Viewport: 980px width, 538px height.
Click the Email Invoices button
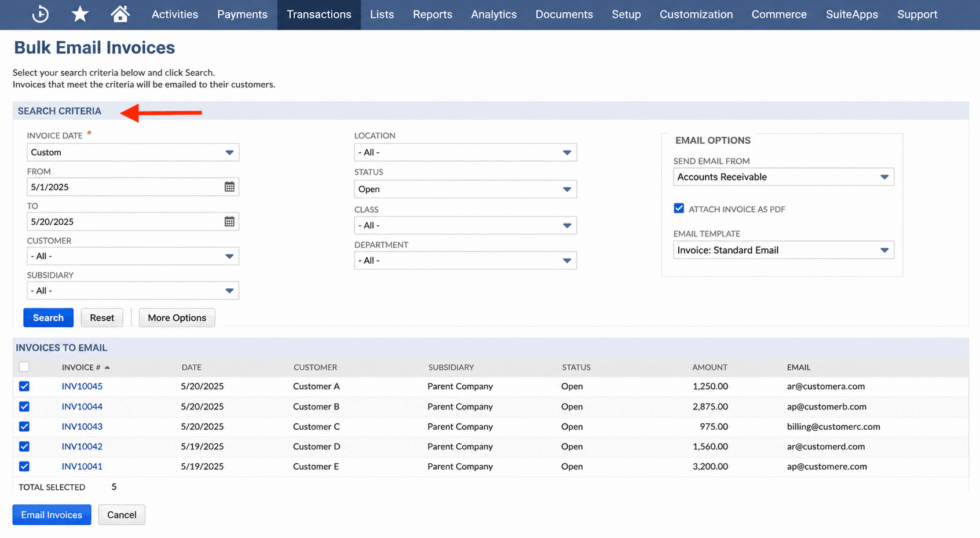coord(51,515)
